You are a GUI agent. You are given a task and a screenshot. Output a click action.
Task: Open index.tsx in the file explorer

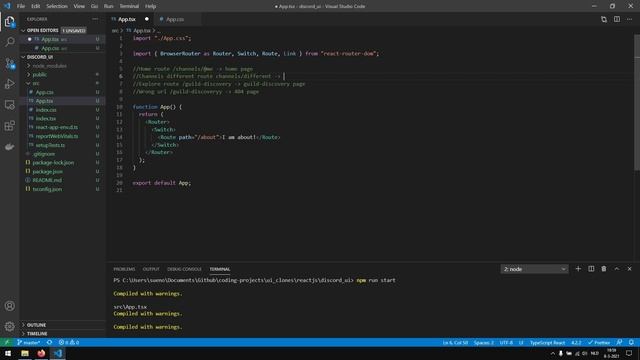[46, 118]
